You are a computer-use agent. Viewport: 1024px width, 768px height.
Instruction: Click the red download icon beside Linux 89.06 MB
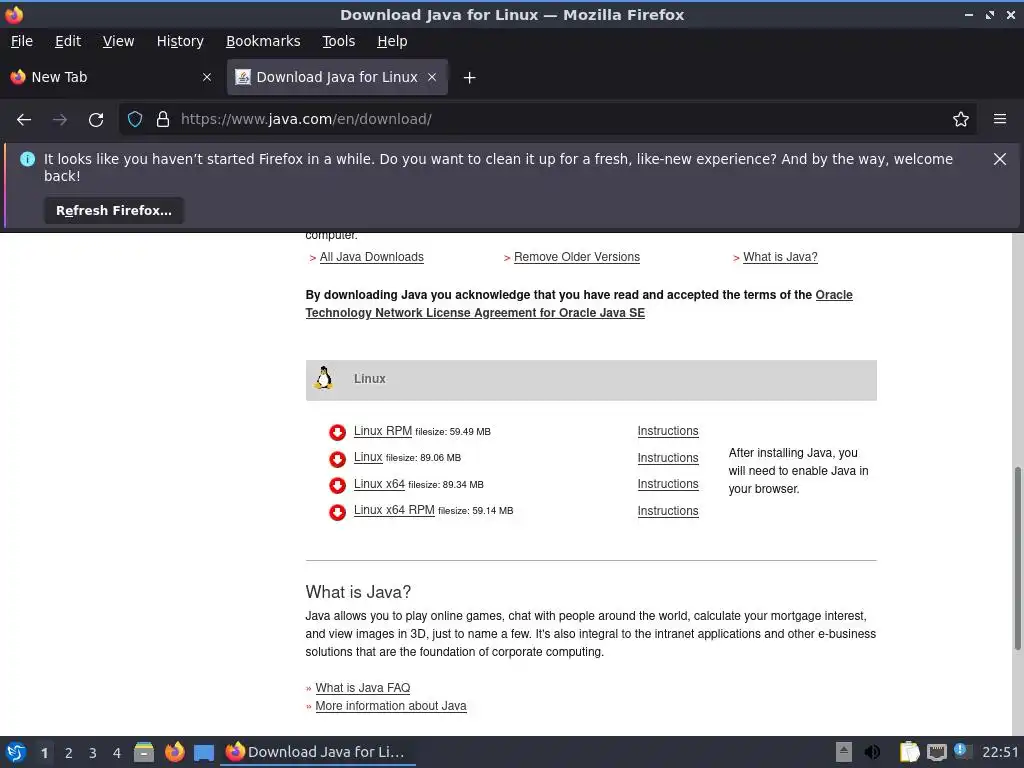337,459
